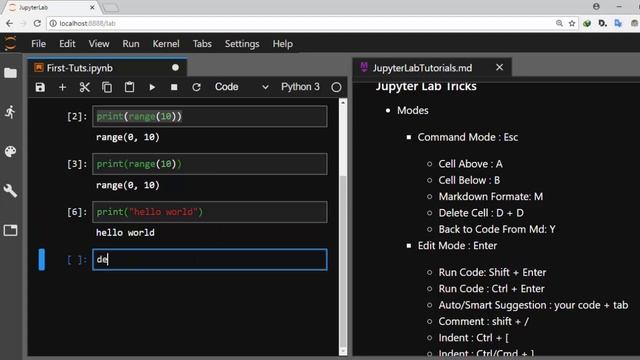The width and height of the screenshot is (640, 360).
Task: Open the Running sessions sidebar icon
Action: pyautogui.click(x=11, y=112)
